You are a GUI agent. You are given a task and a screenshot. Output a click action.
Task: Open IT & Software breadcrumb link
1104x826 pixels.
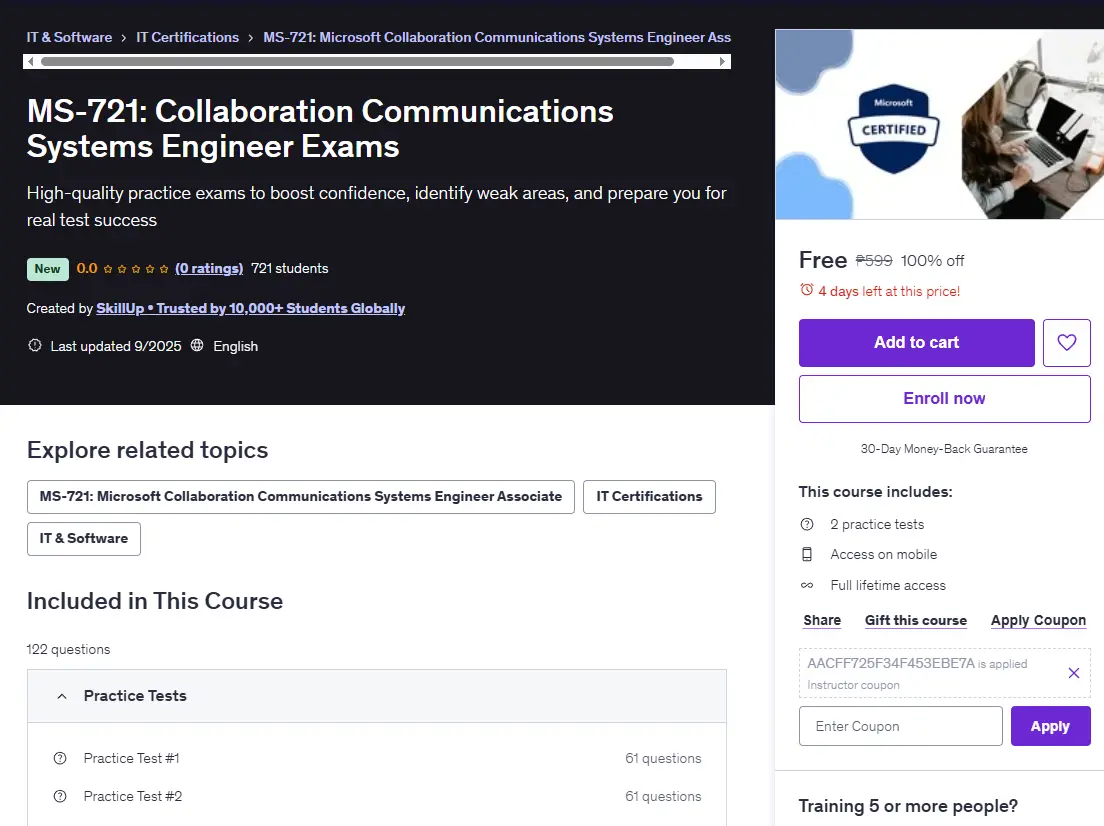[x=69, y=37]
